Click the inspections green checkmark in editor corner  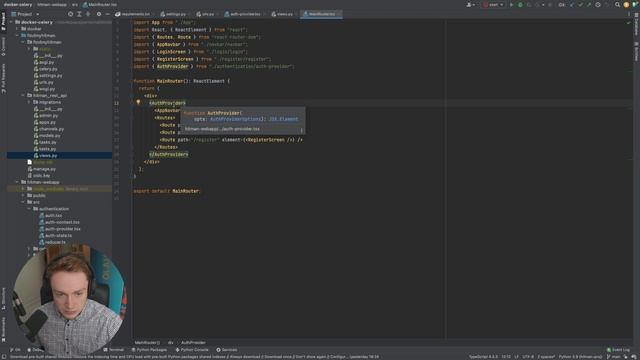(x=629, y=23)
